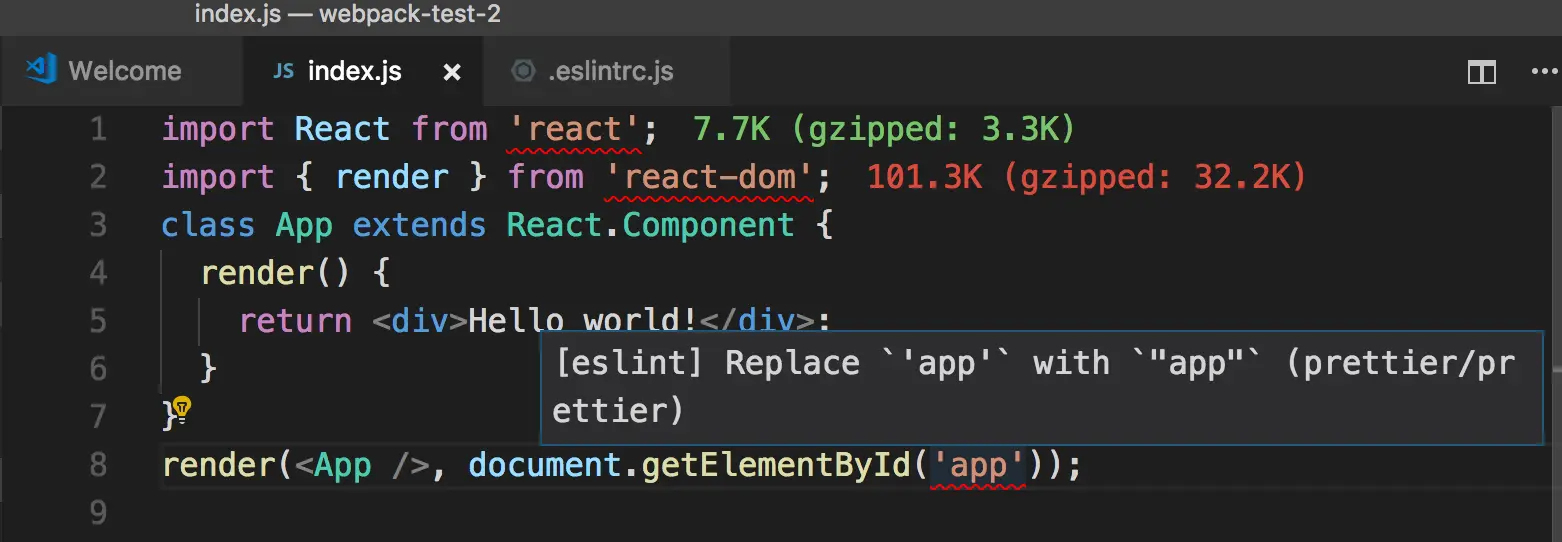1562x542 pixels.
Task: Click the render() method on line 4
Action: point(275,273)
